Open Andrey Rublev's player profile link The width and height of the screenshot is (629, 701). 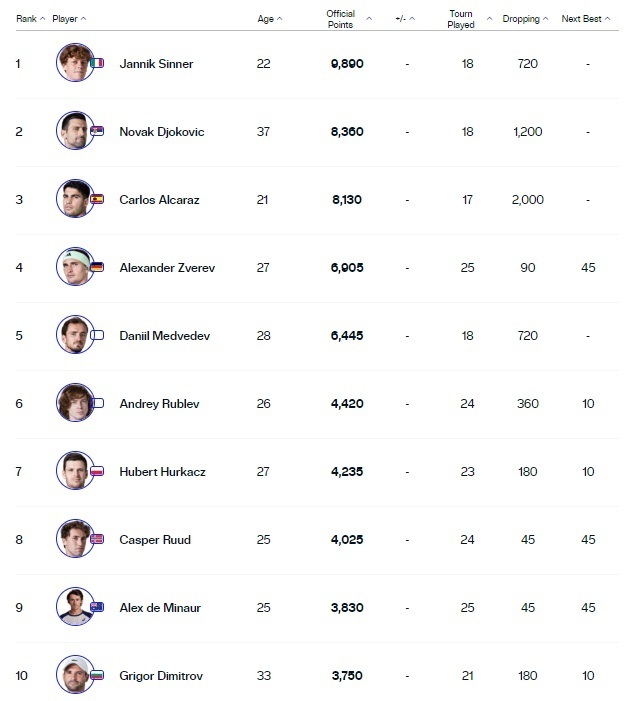point(159,403)
